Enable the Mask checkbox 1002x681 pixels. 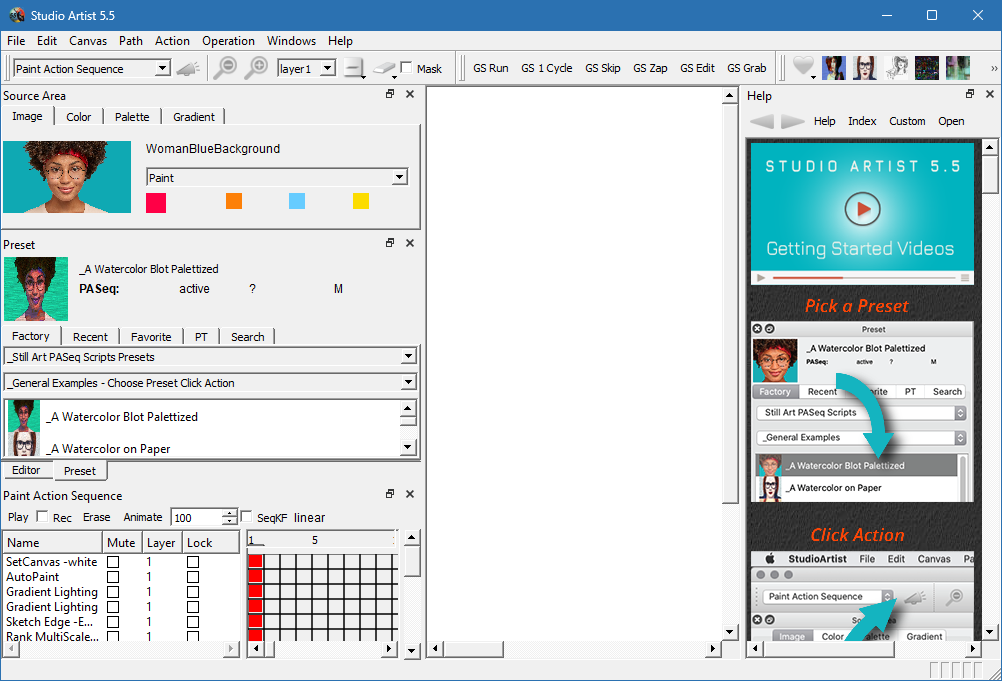coord(407,68)
